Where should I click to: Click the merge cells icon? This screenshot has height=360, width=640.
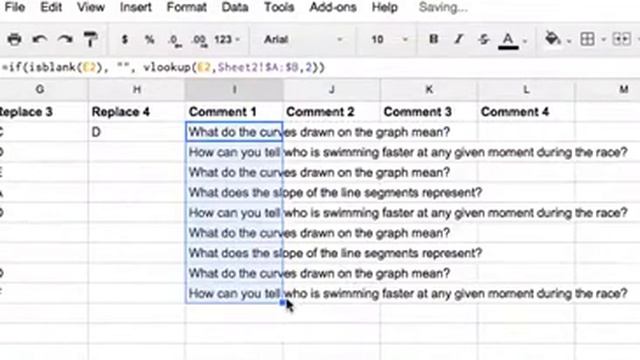(x=621, y=39)
